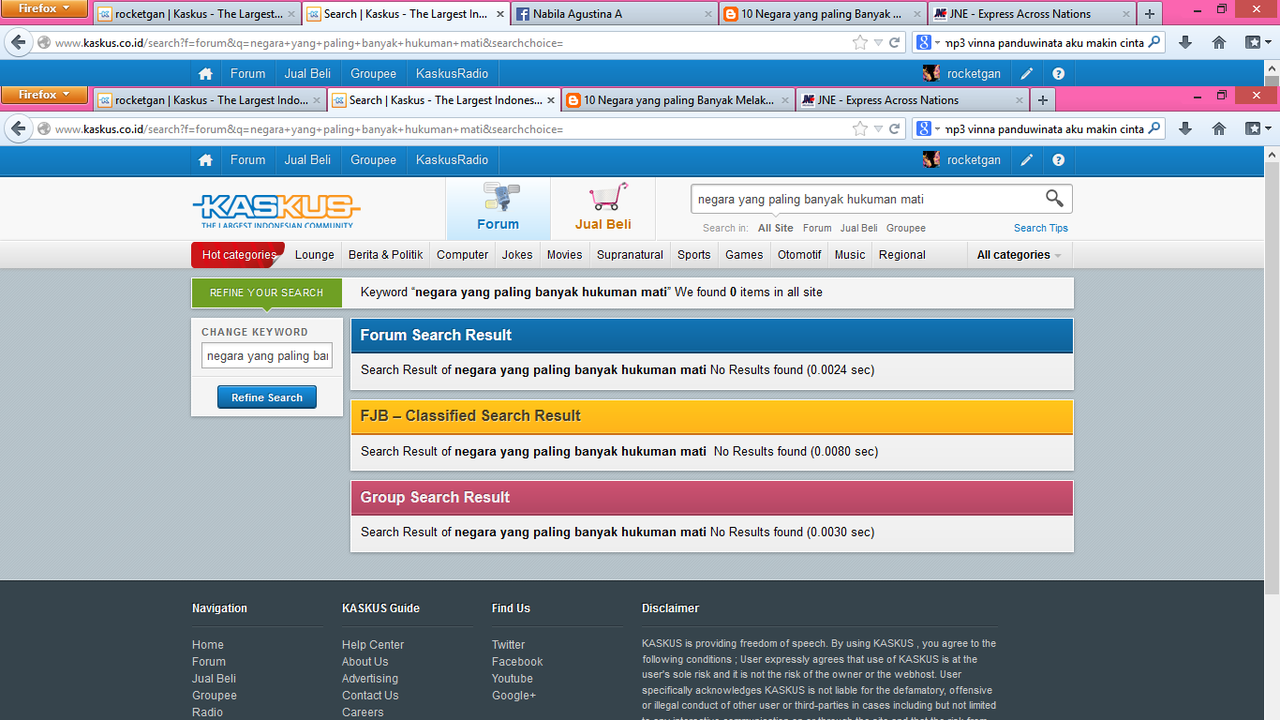Filter search in Forum only
The width and height of the screenshot is (1280, 720).
(817, 228)
